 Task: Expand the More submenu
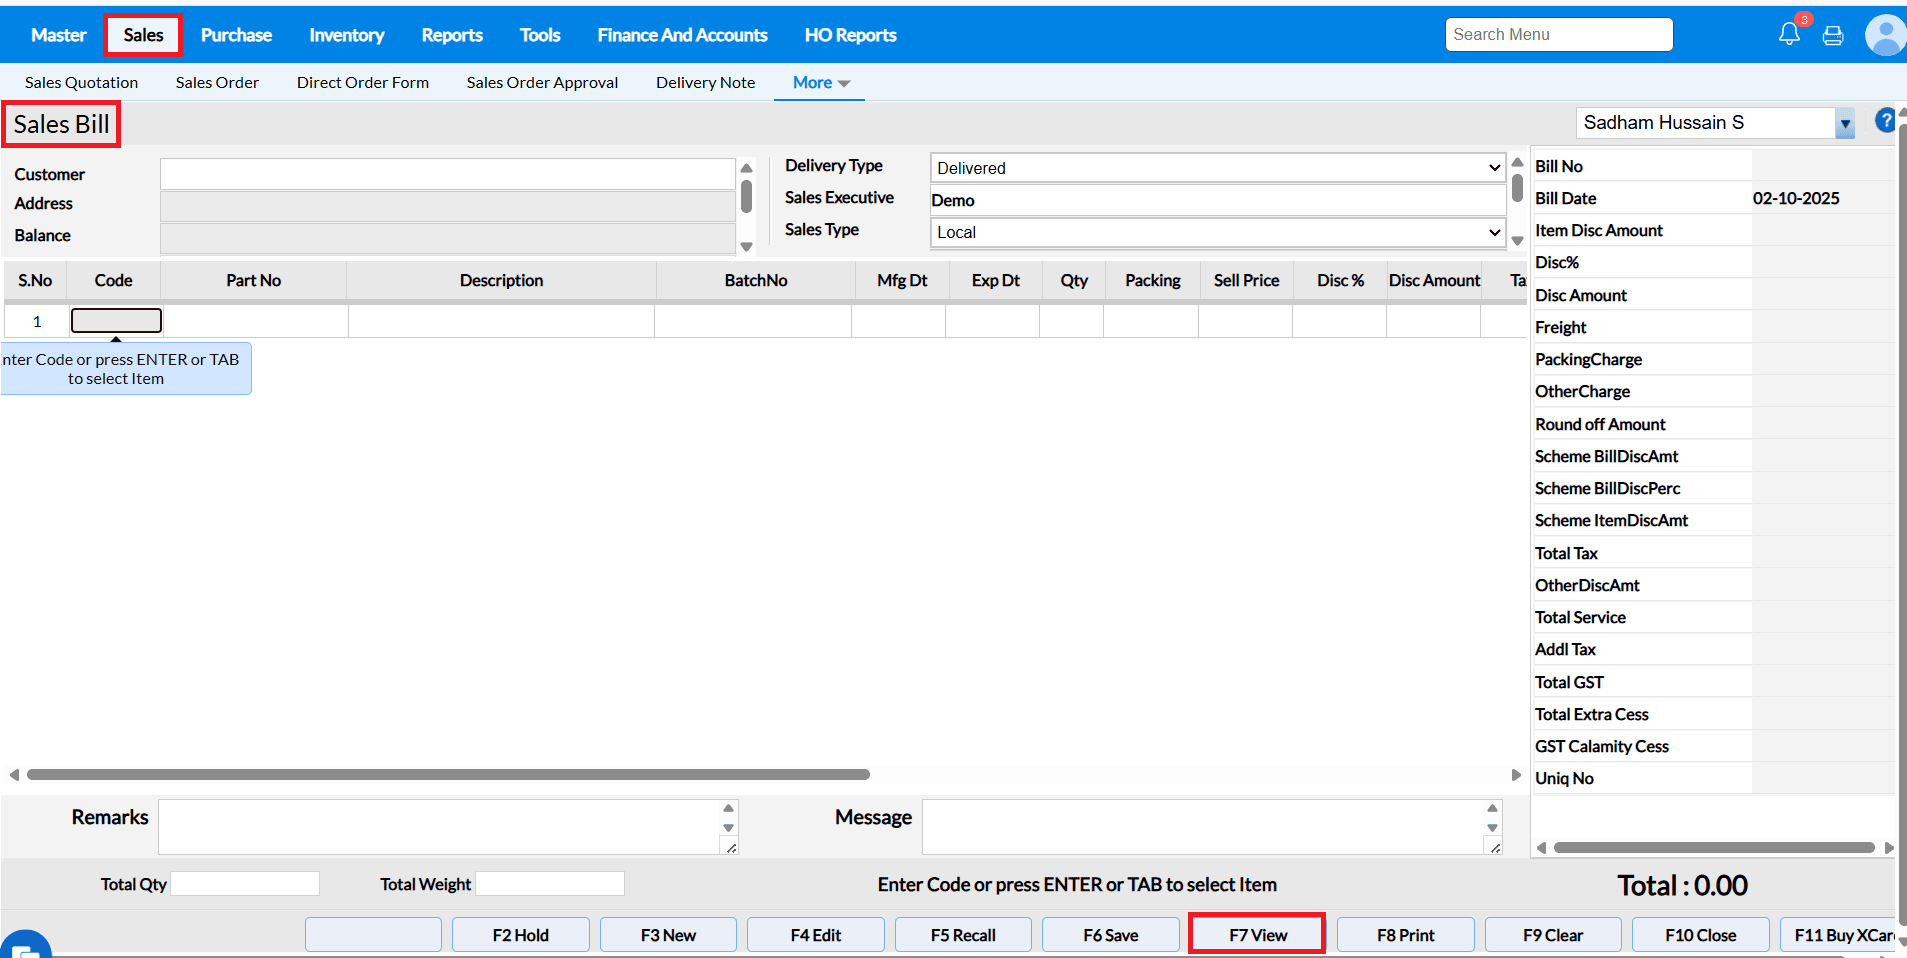coord(820,83)
